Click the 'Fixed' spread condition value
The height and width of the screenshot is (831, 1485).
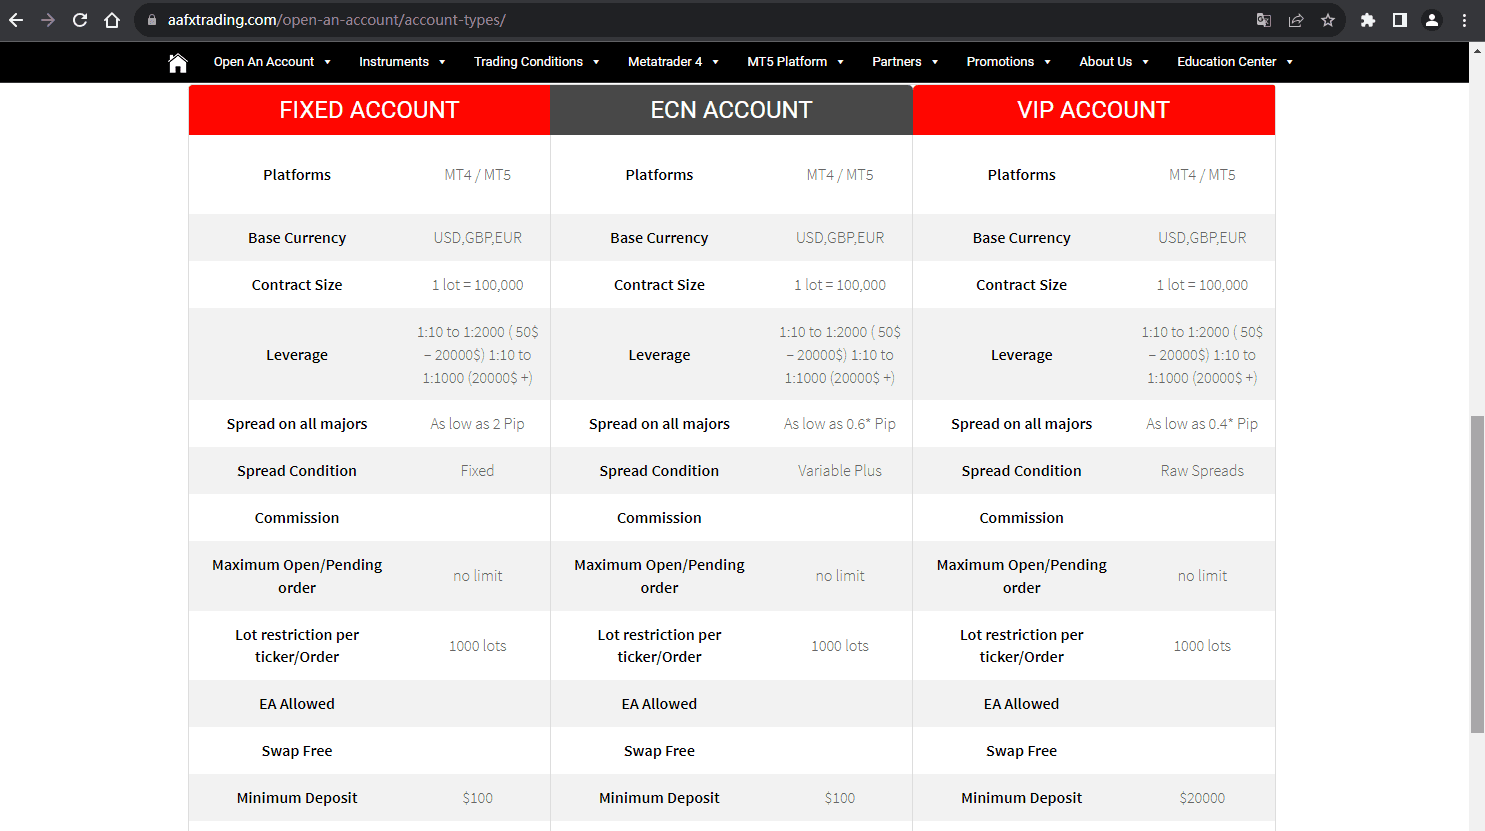tap(477, 471)
